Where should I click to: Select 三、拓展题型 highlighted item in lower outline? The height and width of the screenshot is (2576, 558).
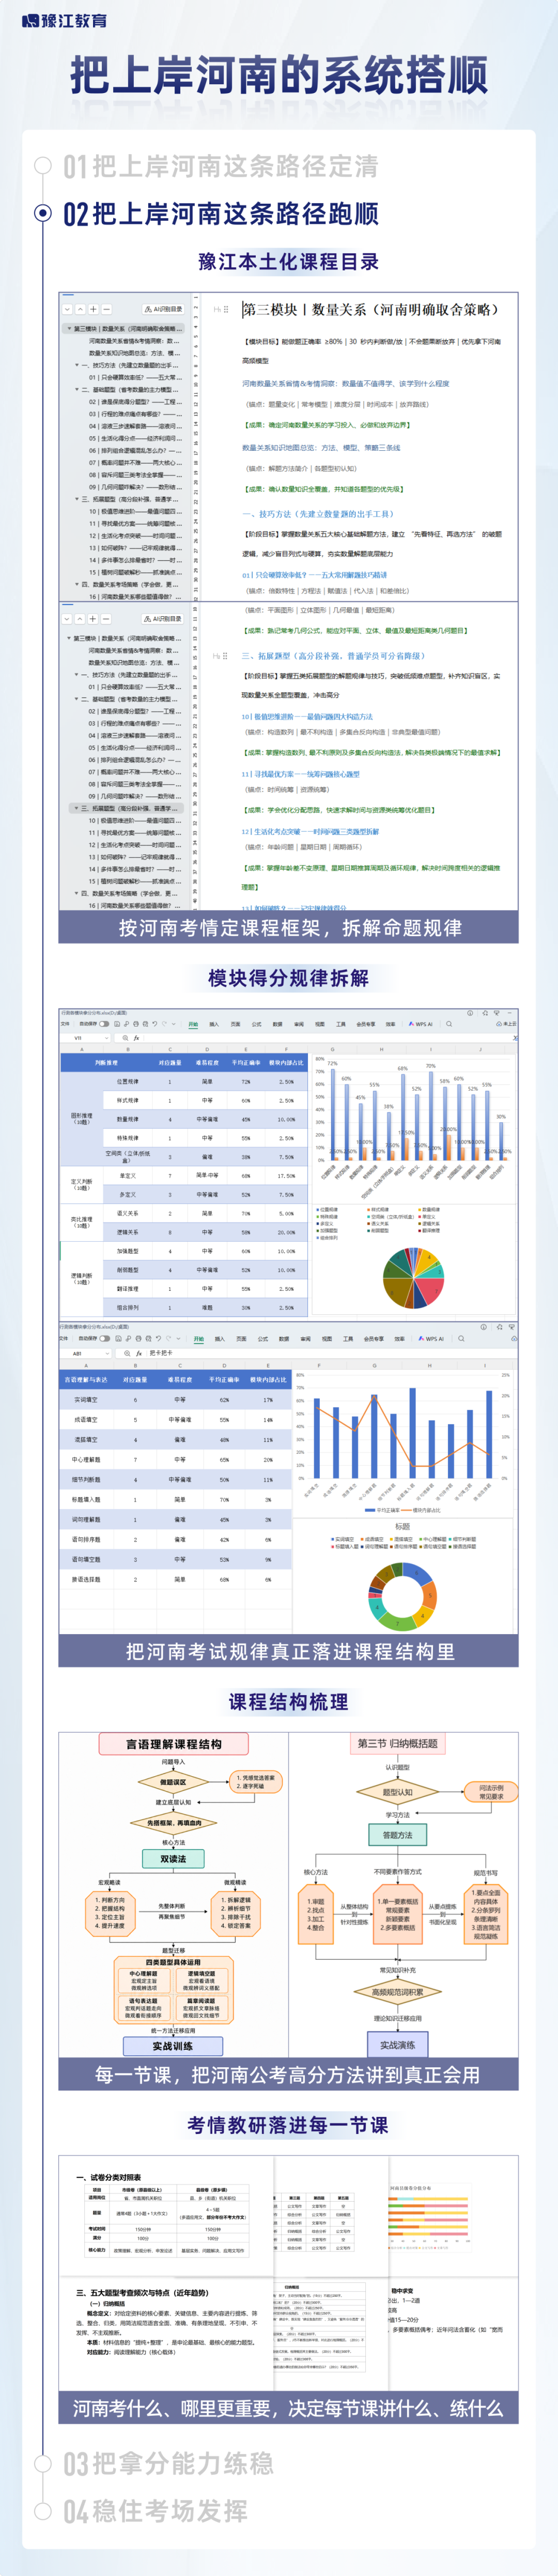125,808
